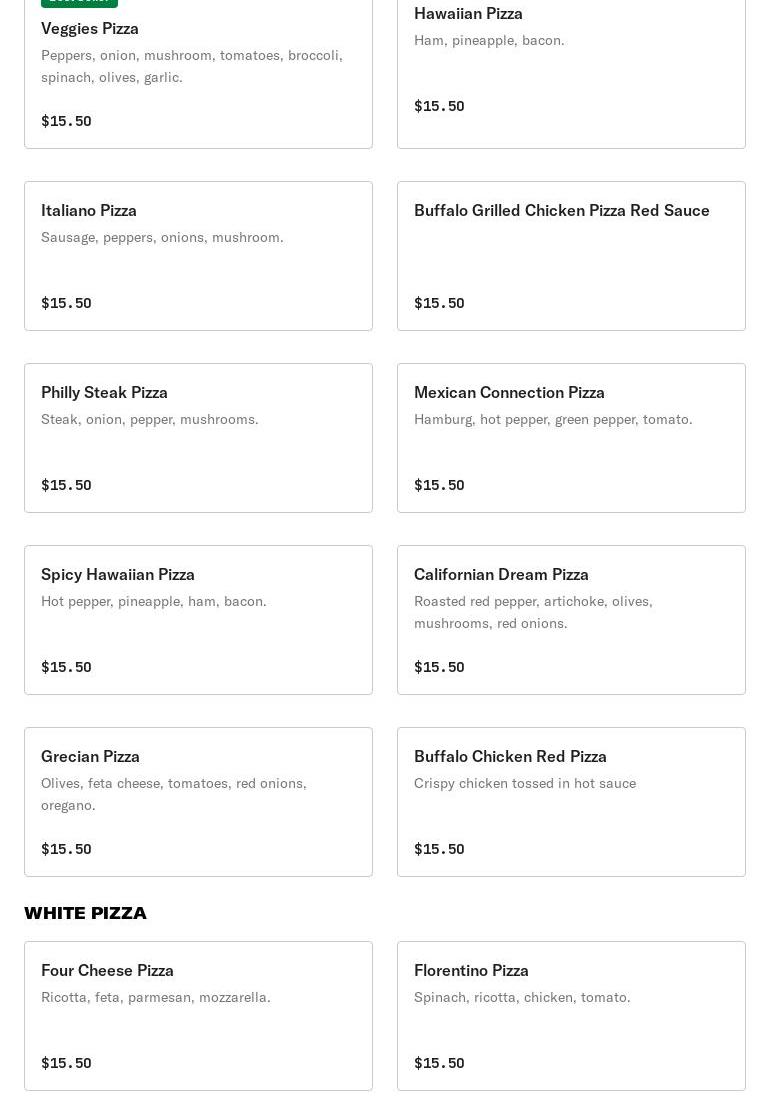This screenshot has width=770, height=1106.
Task: Select the Grecian Pizza item
Action: 198,802
